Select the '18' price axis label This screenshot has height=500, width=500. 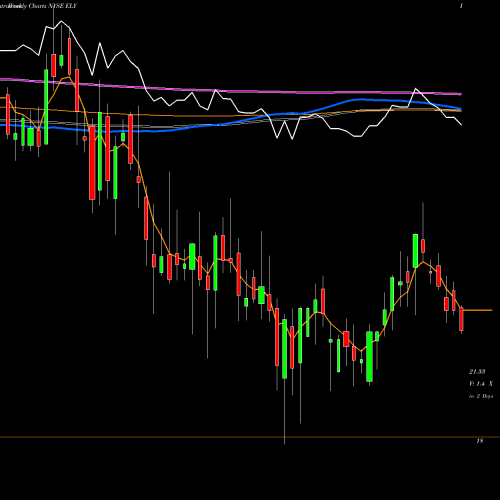(x=480, y=441)
